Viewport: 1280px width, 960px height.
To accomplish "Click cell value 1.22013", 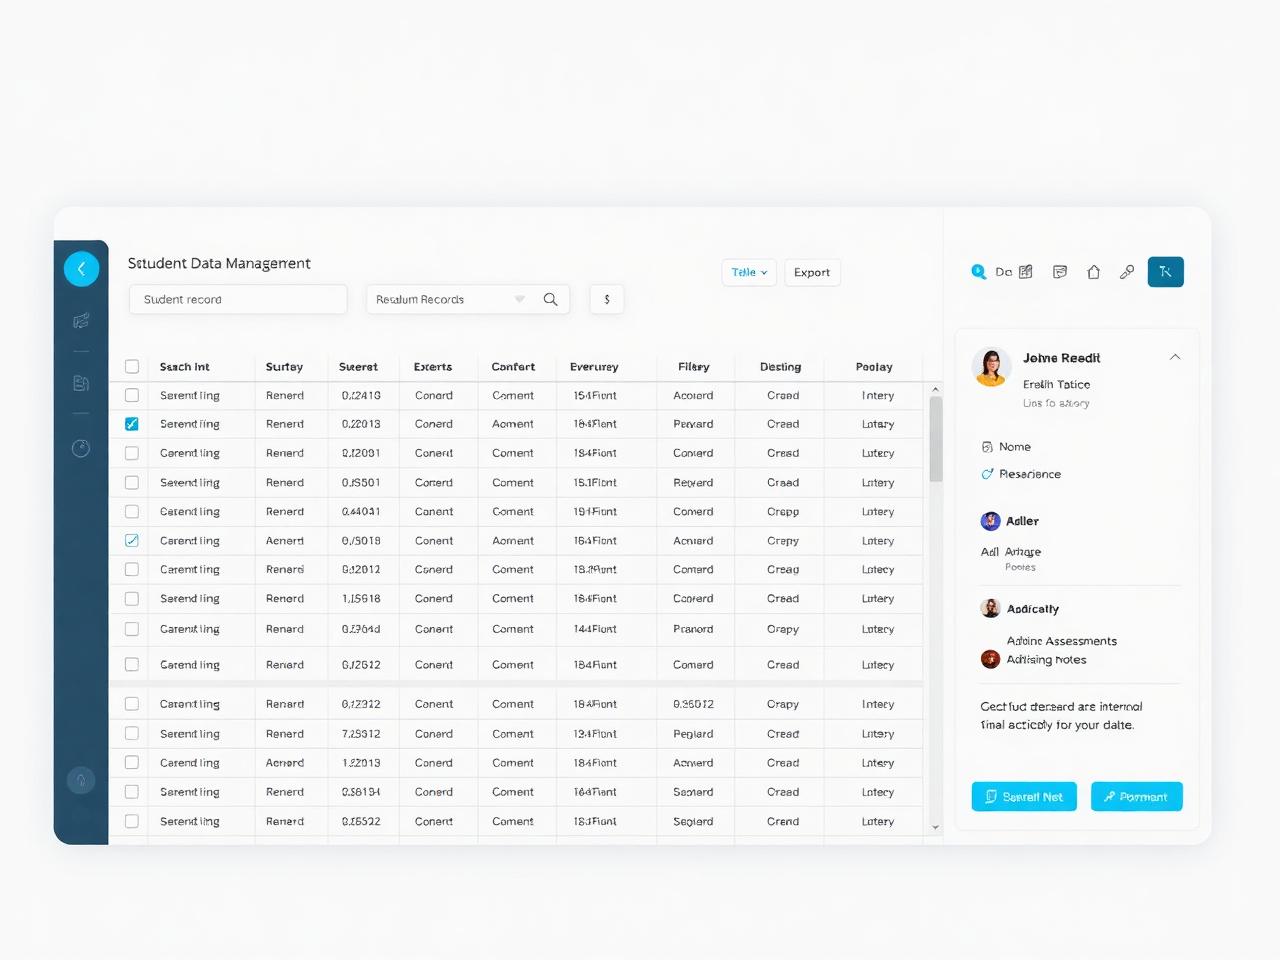I will (361, 762).
